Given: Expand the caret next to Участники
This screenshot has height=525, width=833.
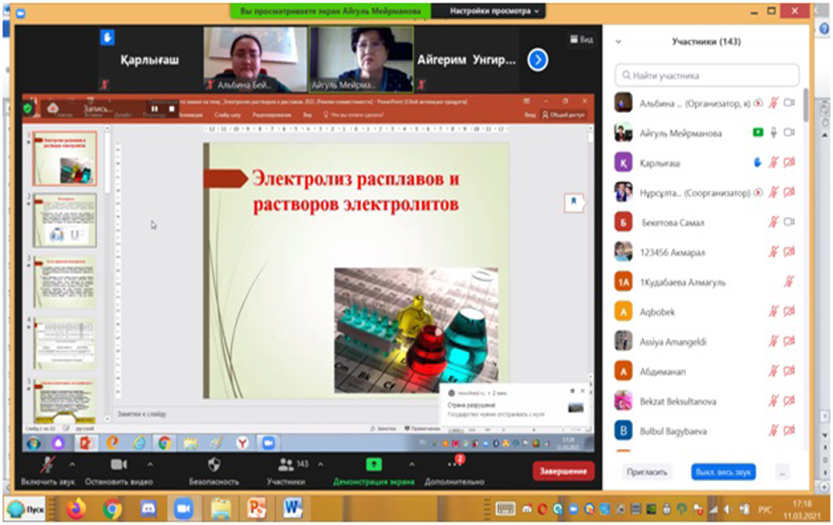Looking at the screenshot, I should 321,464.
